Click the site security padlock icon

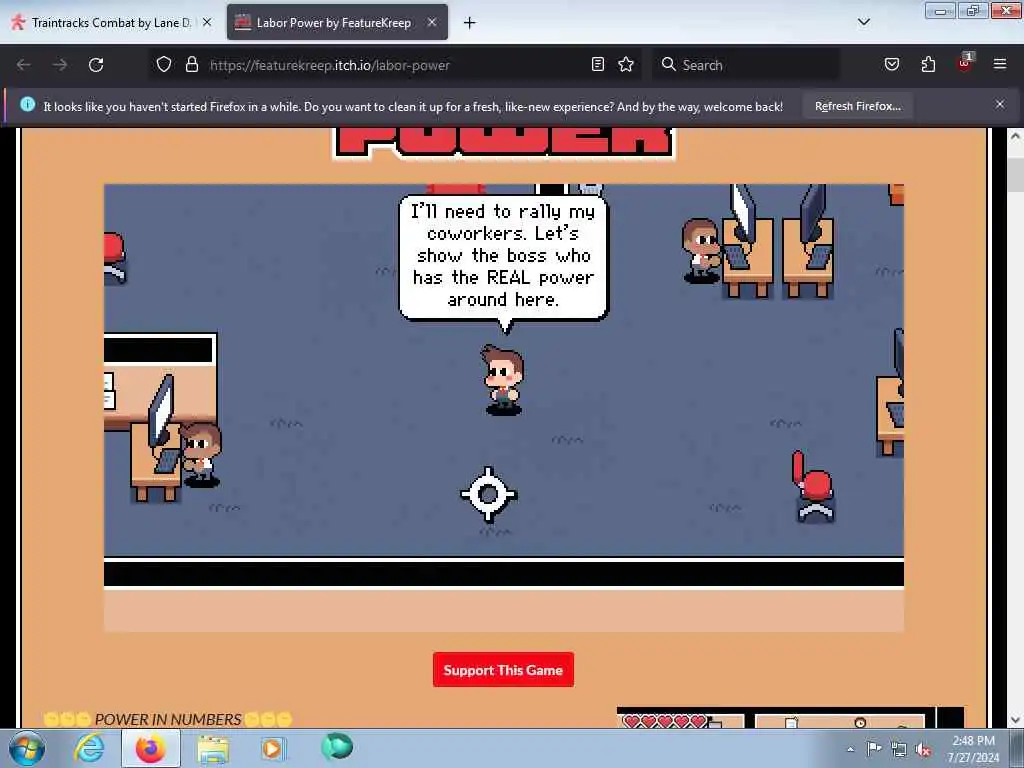pos(191,65)
